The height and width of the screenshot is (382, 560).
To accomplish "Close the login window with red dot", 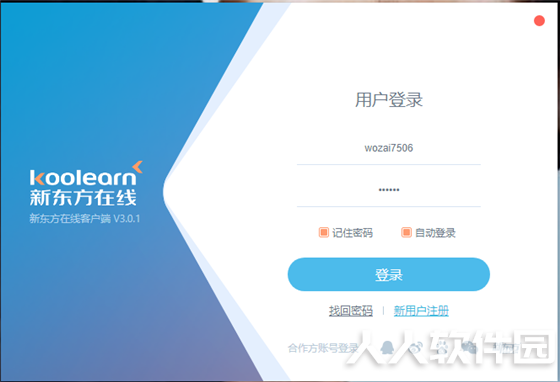I will pos(539,21).
